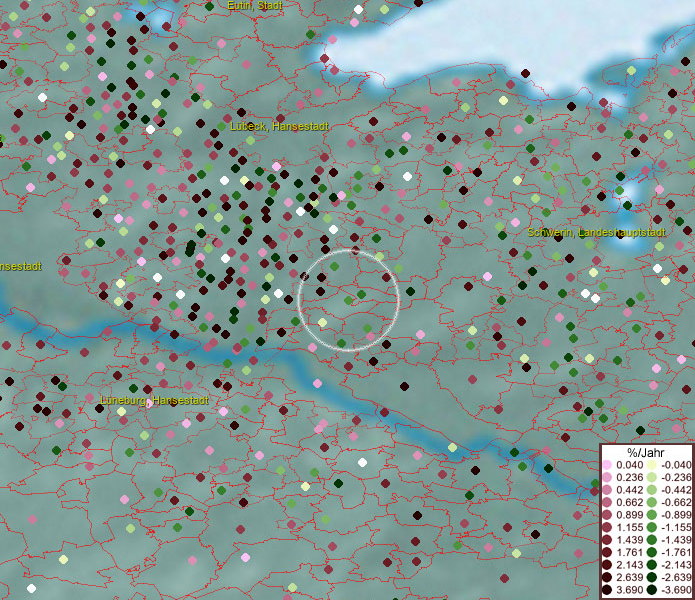
Task: Select the -3.690 darkest green legend swatch
Action: (650, 591)
